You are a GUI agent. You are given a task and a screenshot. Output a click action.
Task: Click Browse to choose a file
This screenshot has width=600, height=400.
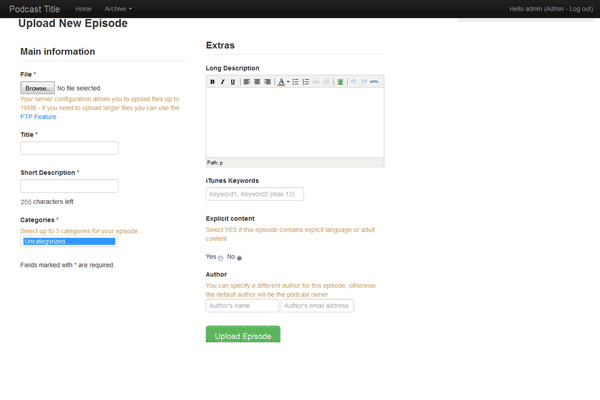[x=37, y=88]
